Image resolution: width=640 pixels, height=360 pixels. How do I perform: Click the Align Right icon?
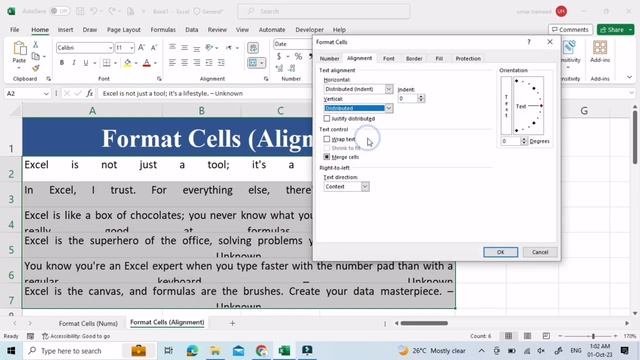pyautogui.click(x=197, y=63)
